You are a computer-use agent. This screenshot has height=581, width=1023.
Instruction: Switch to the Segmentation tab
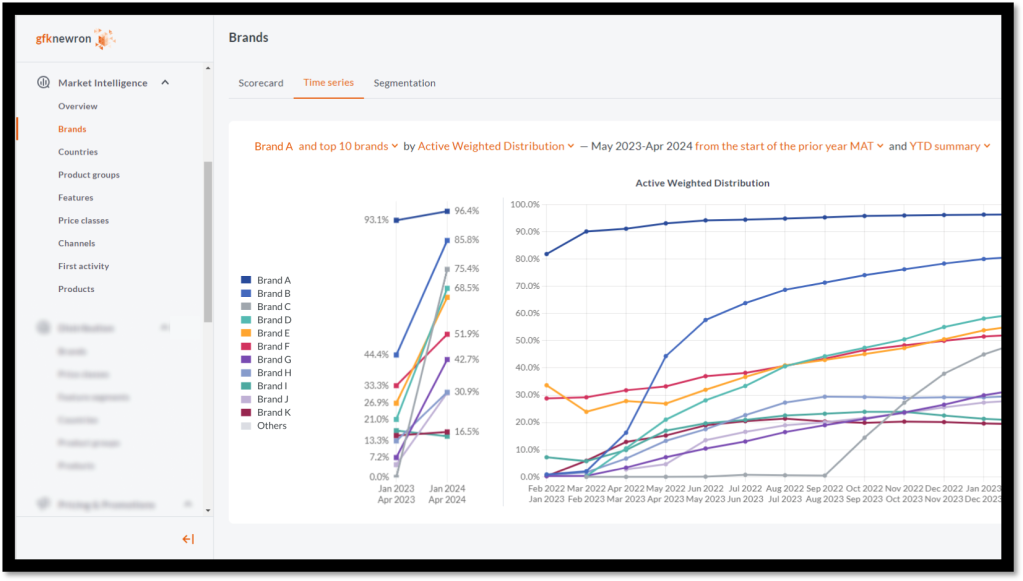coord(405,83)
